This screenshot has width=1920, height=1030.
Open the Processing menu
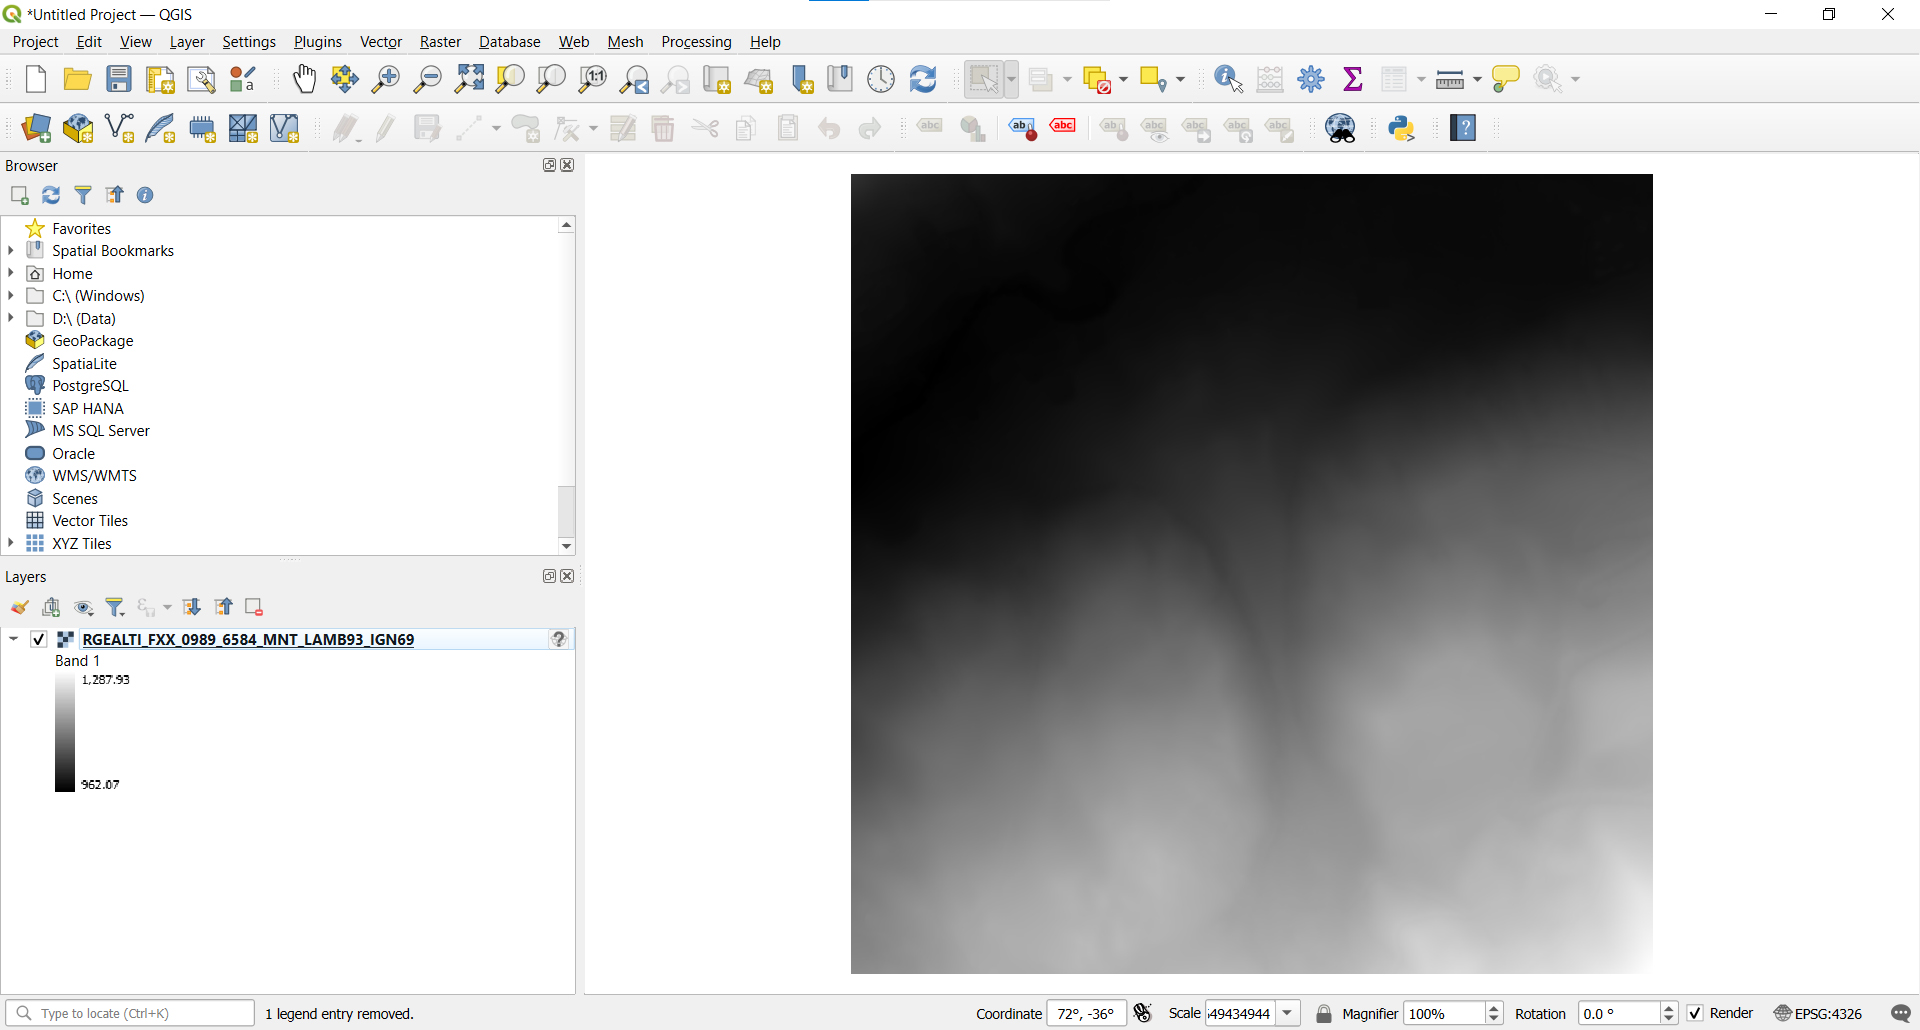tap(696, 42)
